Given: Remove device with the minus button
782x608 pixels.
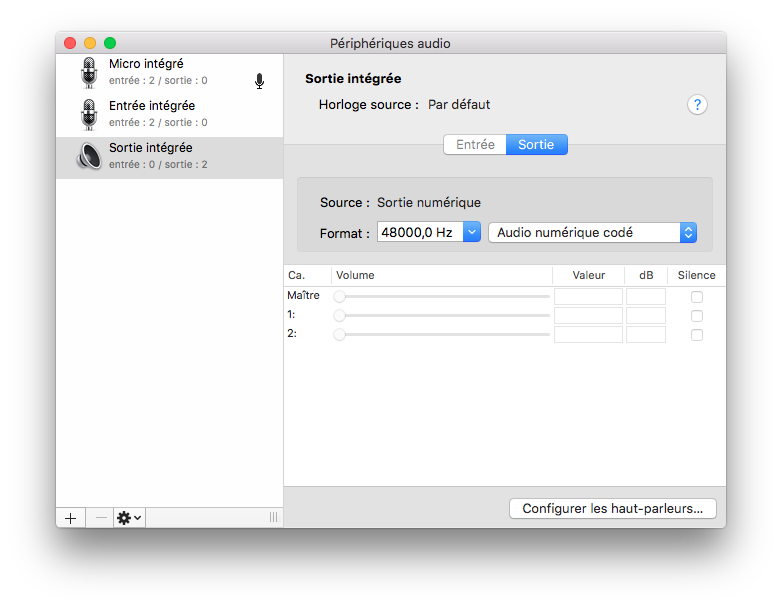Looking at the screenshot, I should pyautogui.click(x=101, y=518).
